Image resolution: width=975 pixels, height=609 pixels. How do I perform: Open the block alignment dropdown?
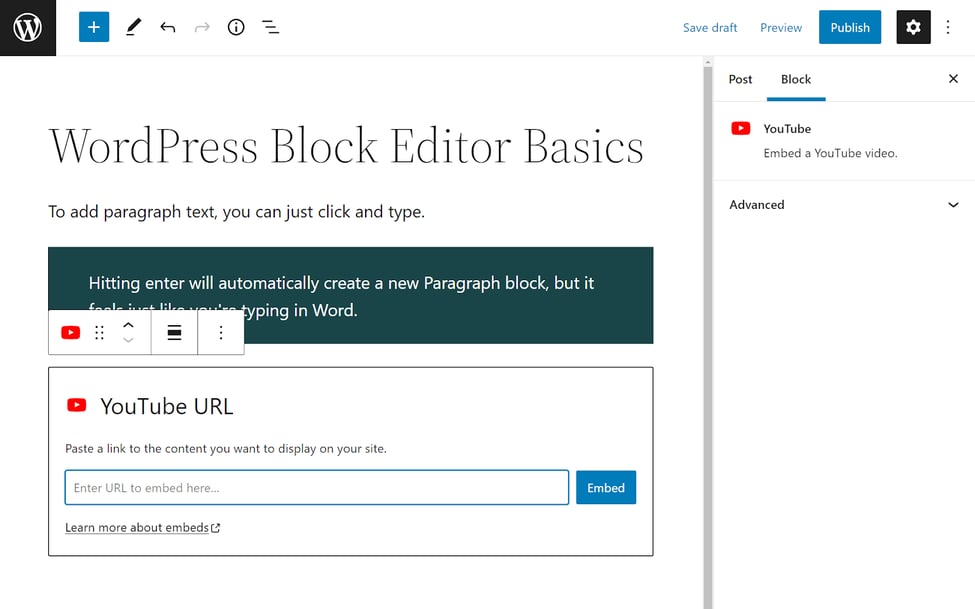(x=174, y=333)
